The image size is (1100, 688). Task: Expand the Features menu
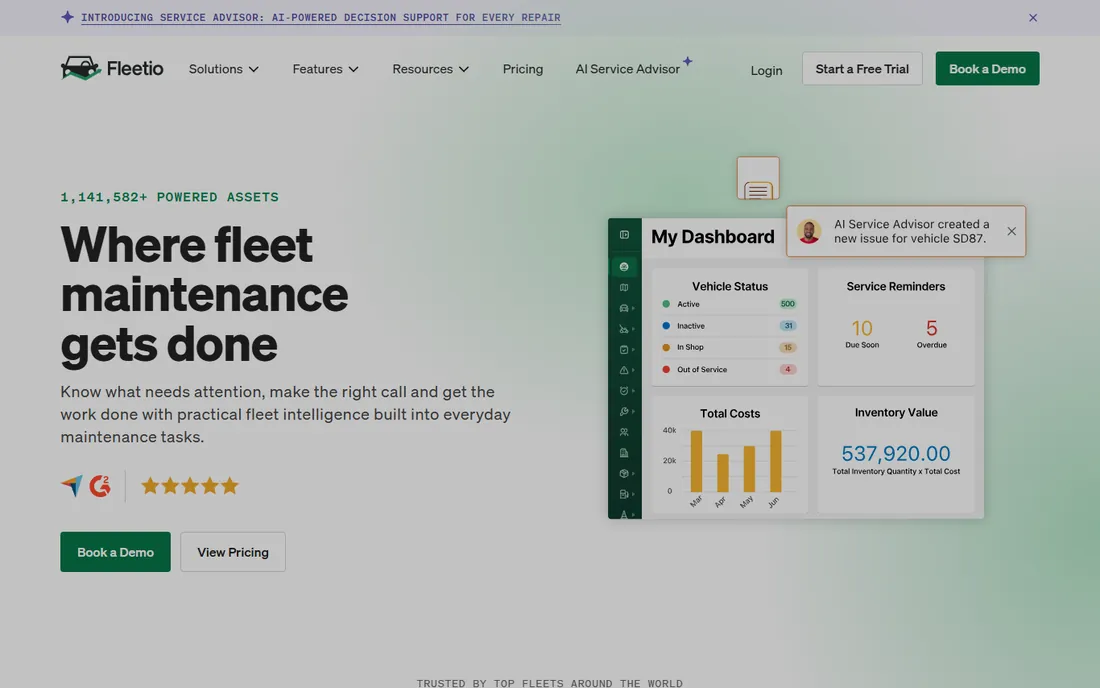[x=326, y=69]
